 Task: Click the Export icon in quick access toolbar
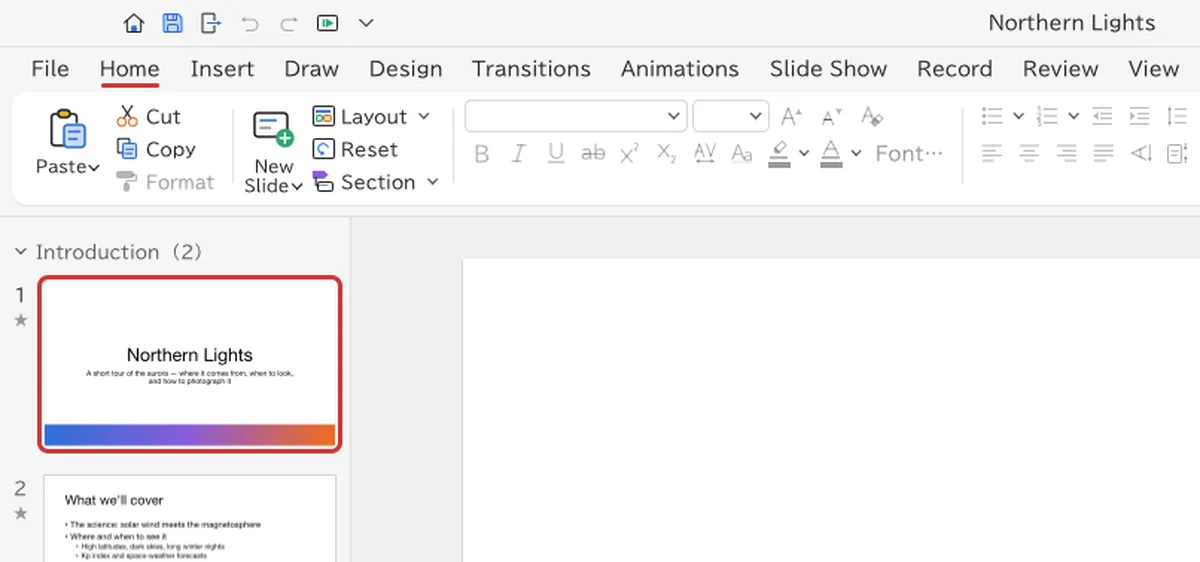[x=211, y=22]
